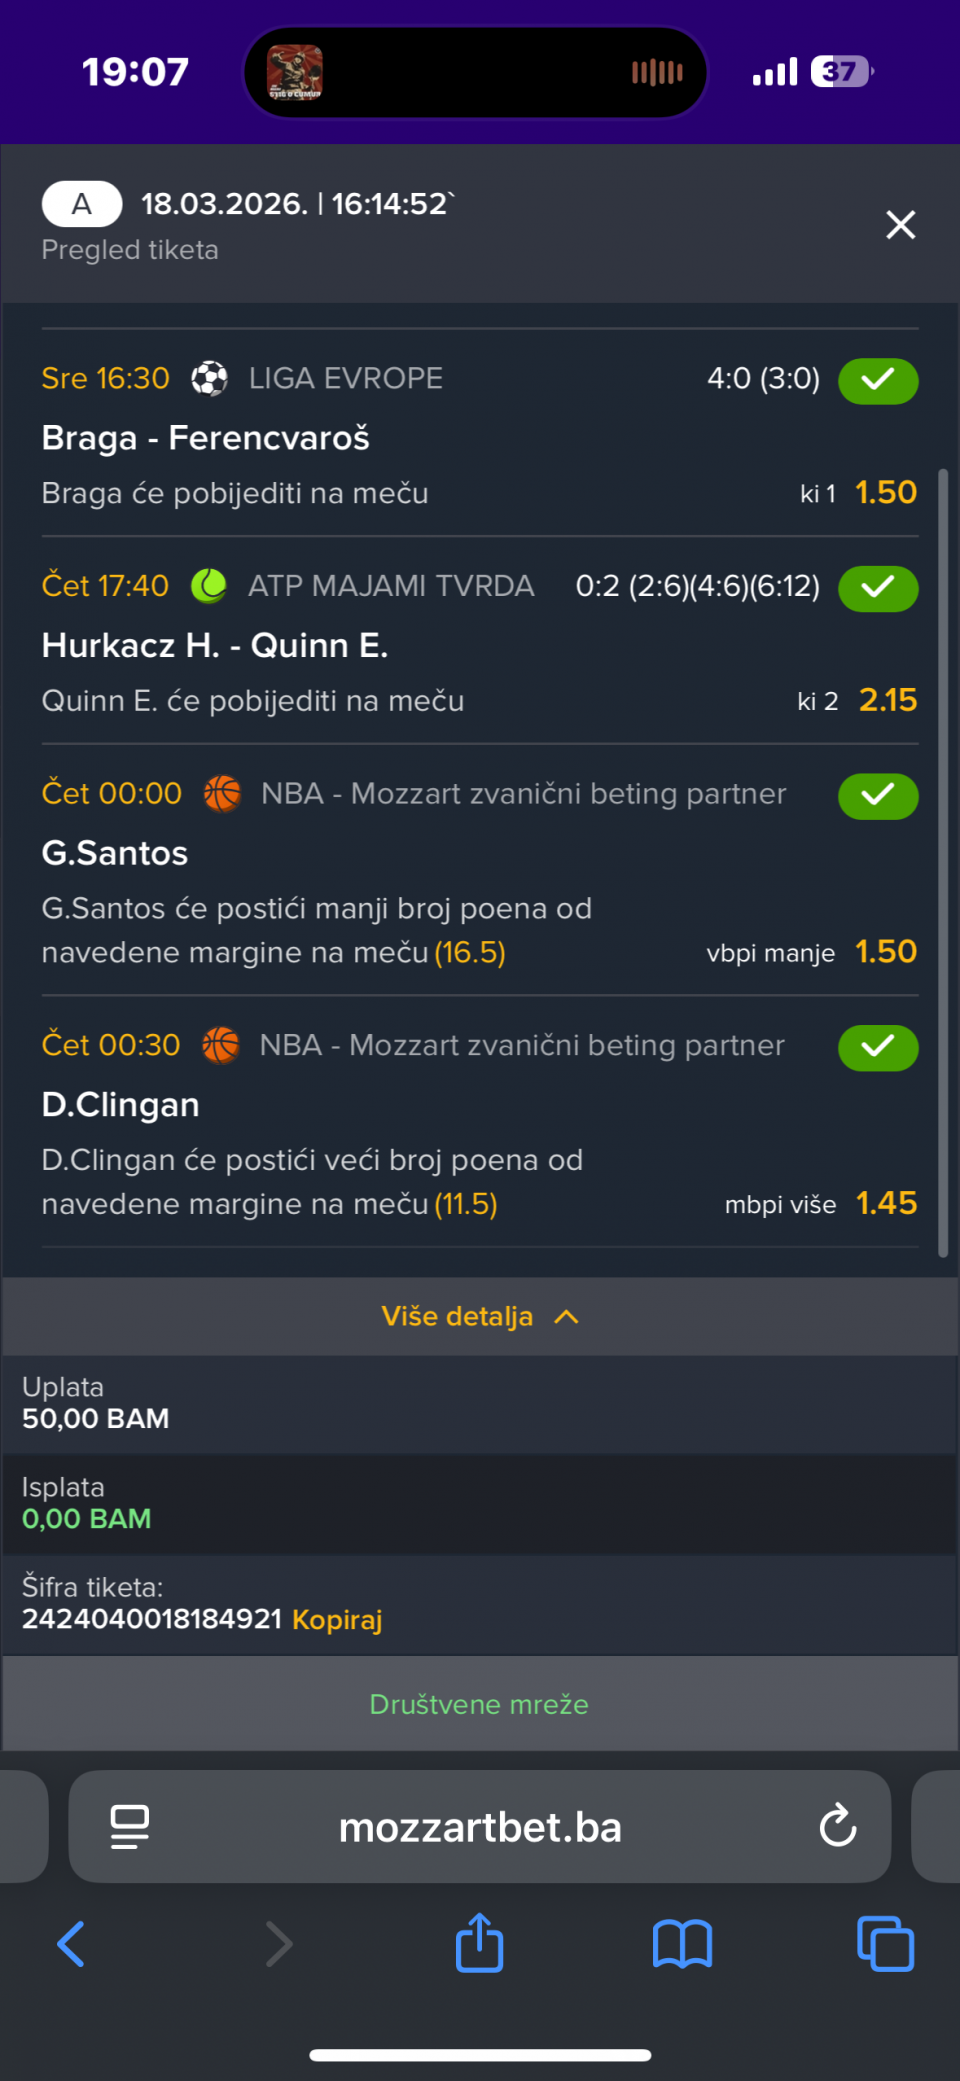This screenshot has height=2081, width=960.
Task: Tap the mozzartbet.ba address bar
Action: (480, 1827)
